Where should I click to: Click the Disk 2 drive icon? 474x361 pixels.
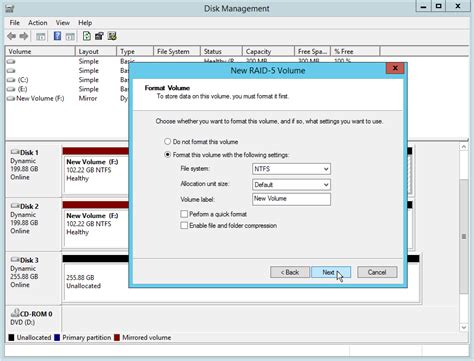[x=15, y=206]
